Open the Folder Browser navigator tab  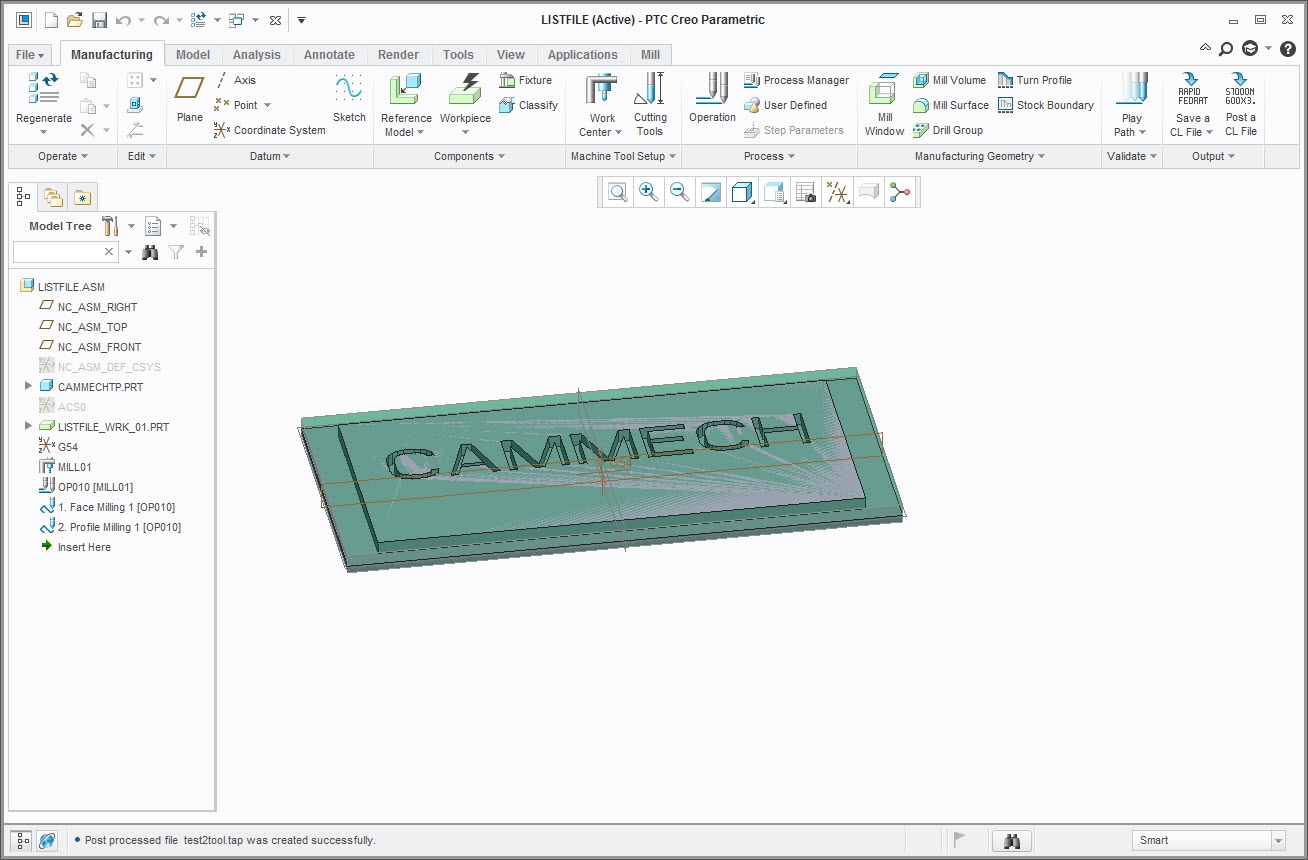pyautogui.click(x=53, y=197)
